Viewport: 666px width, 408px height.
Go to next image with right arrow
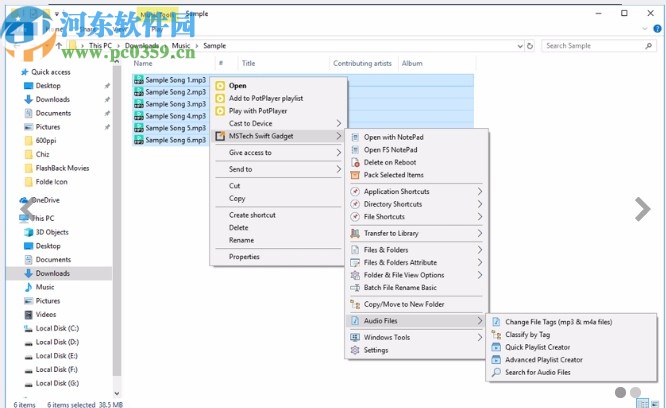point(643,209)
